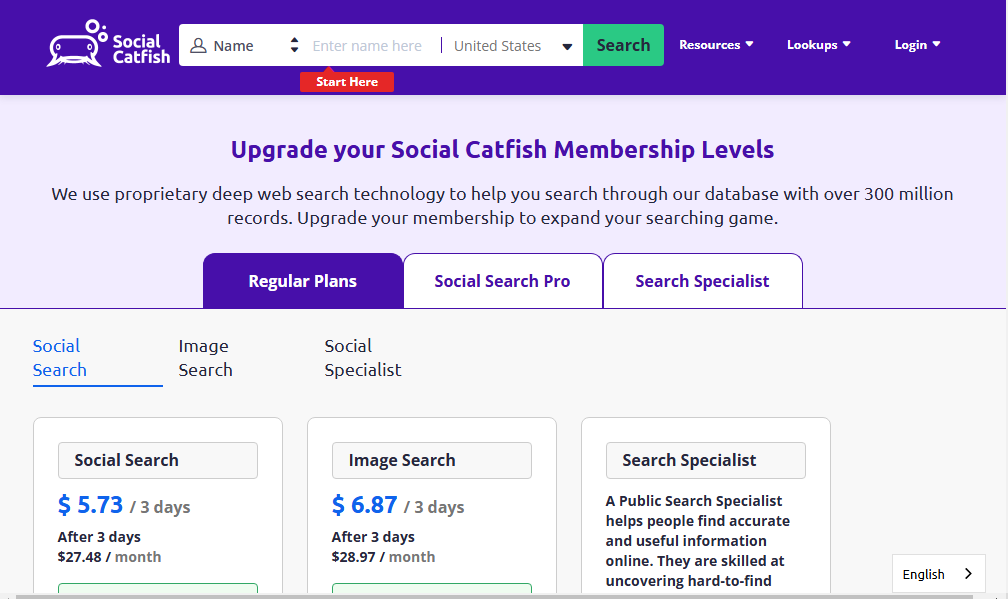Click the green Search button
Screen dimensions: 1008x599
click(623, 45)
